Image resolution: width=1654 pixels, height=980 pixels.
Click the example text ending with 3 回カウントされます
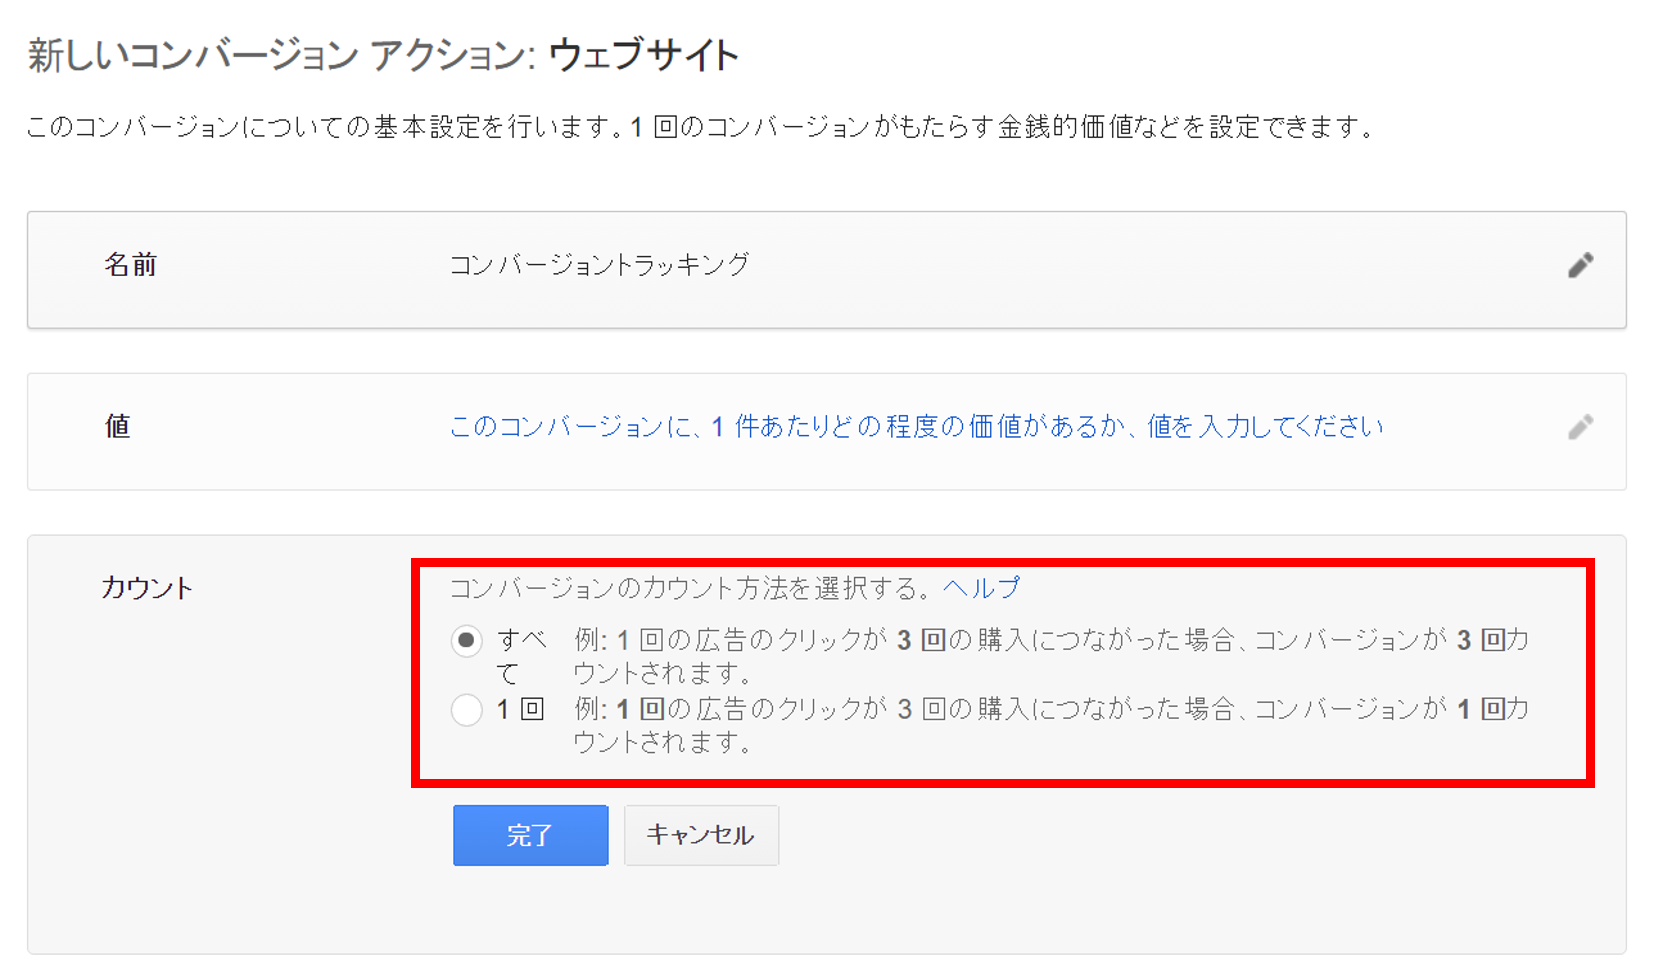(1052, 656)
